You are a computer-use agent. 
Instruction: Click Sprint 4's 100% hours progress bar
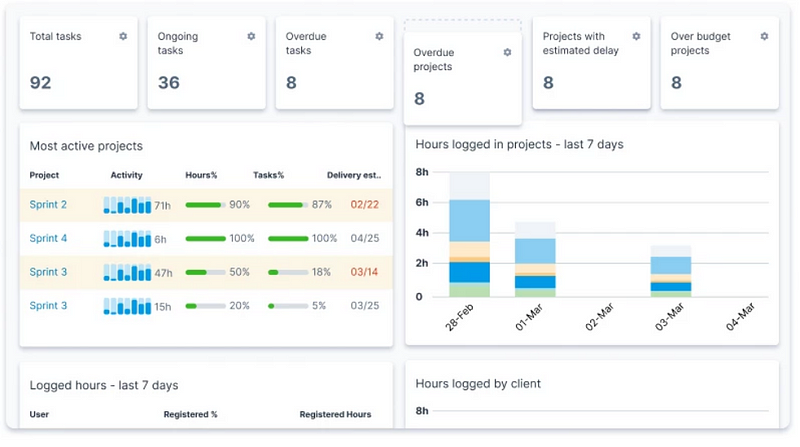(206, 238)
